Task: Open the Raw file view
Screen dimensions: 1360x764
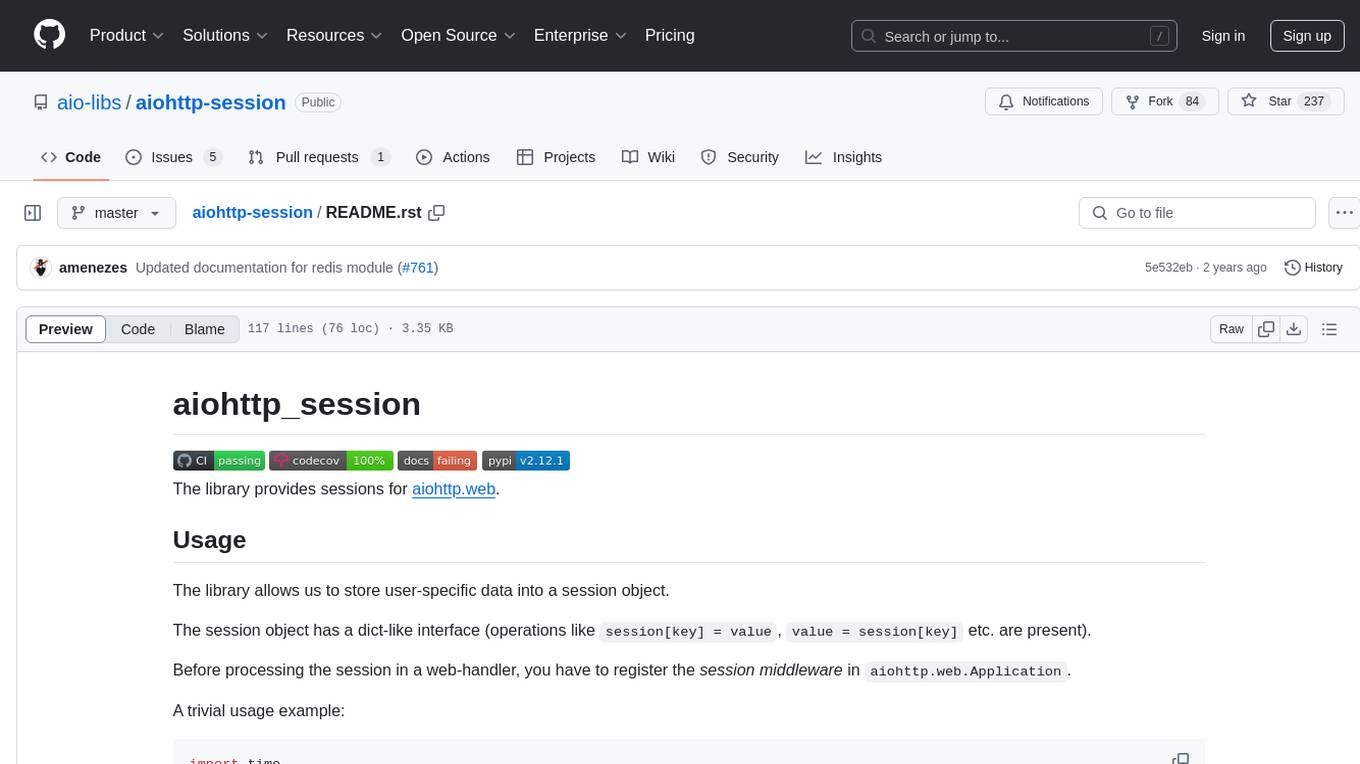Action: (x=1231, y=329)
